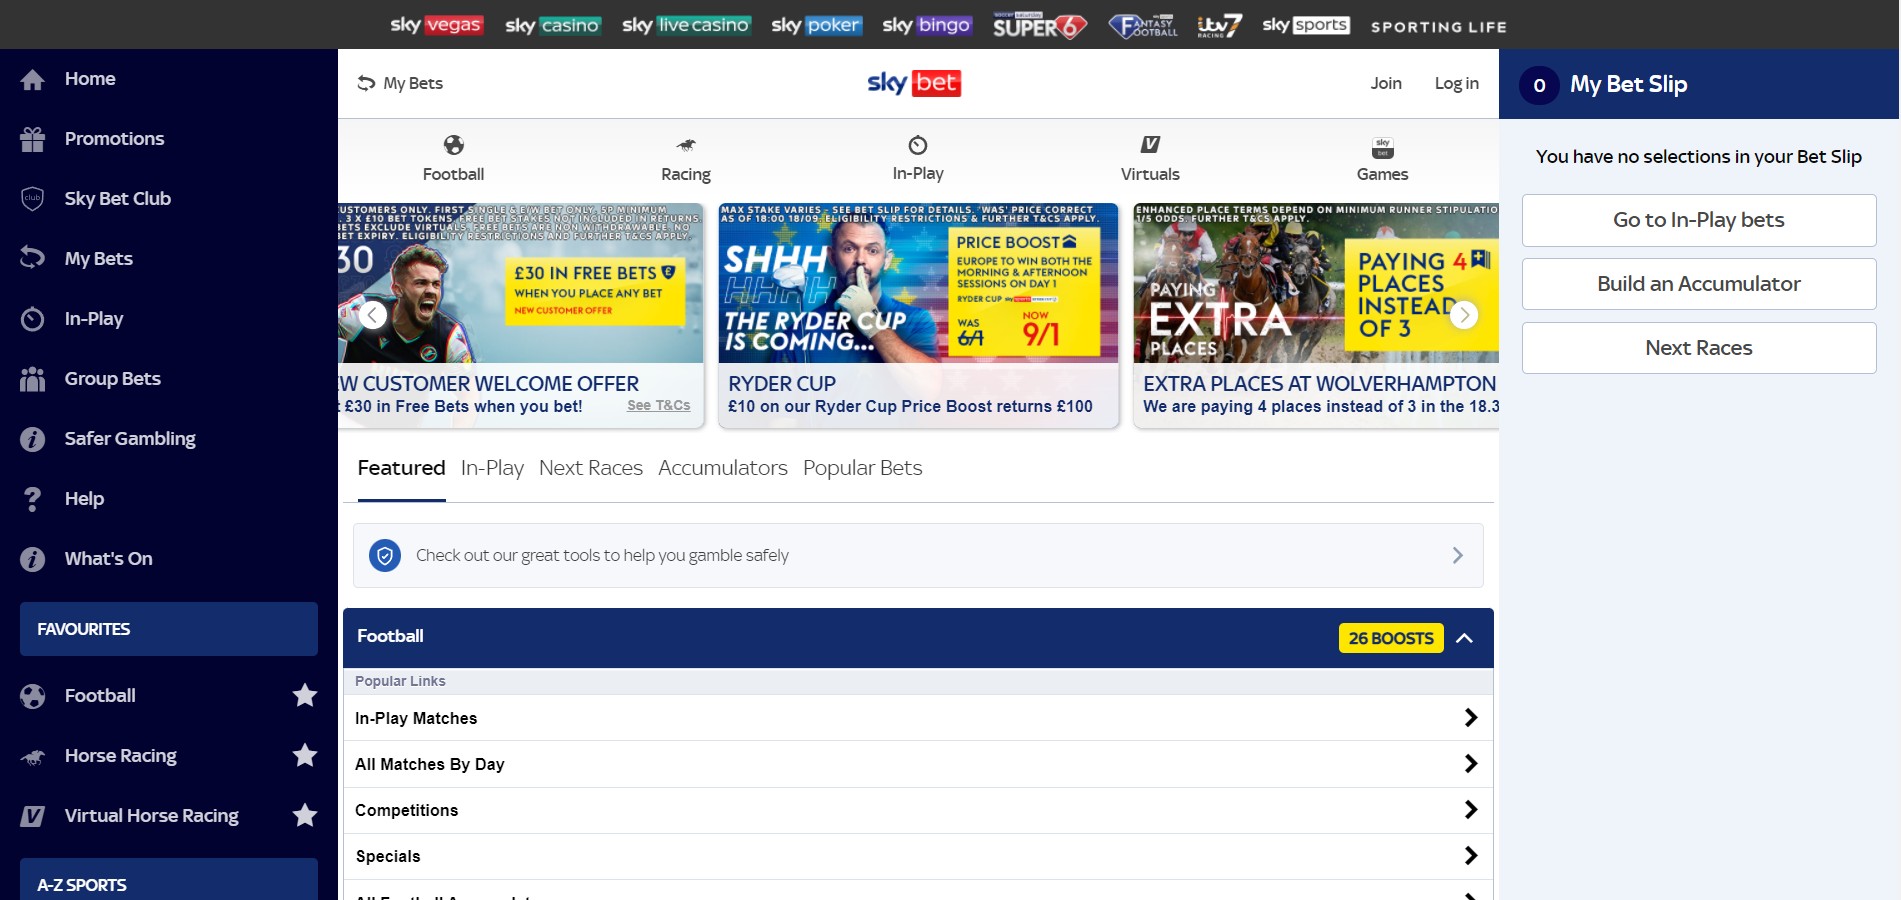Toggle Football favourite star
Viewport: 1901px width, 900px height.
coord(305,695)
